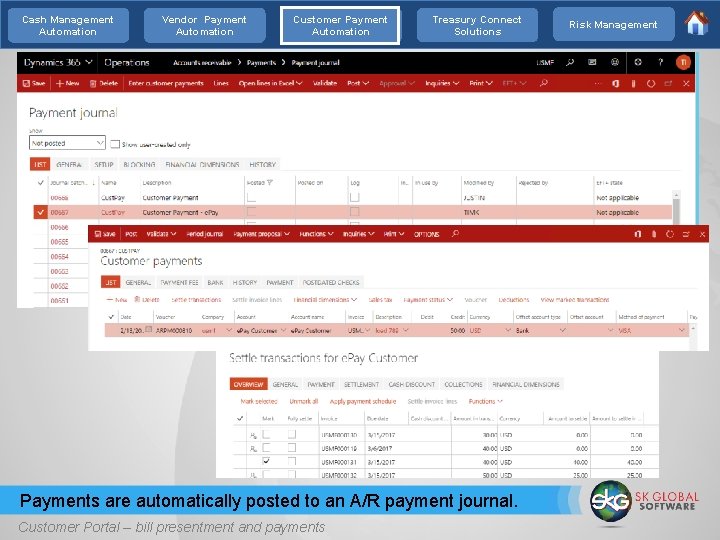Click Save in Customer payments toolbar
The image size is (720, 540).
pos(105,234)
